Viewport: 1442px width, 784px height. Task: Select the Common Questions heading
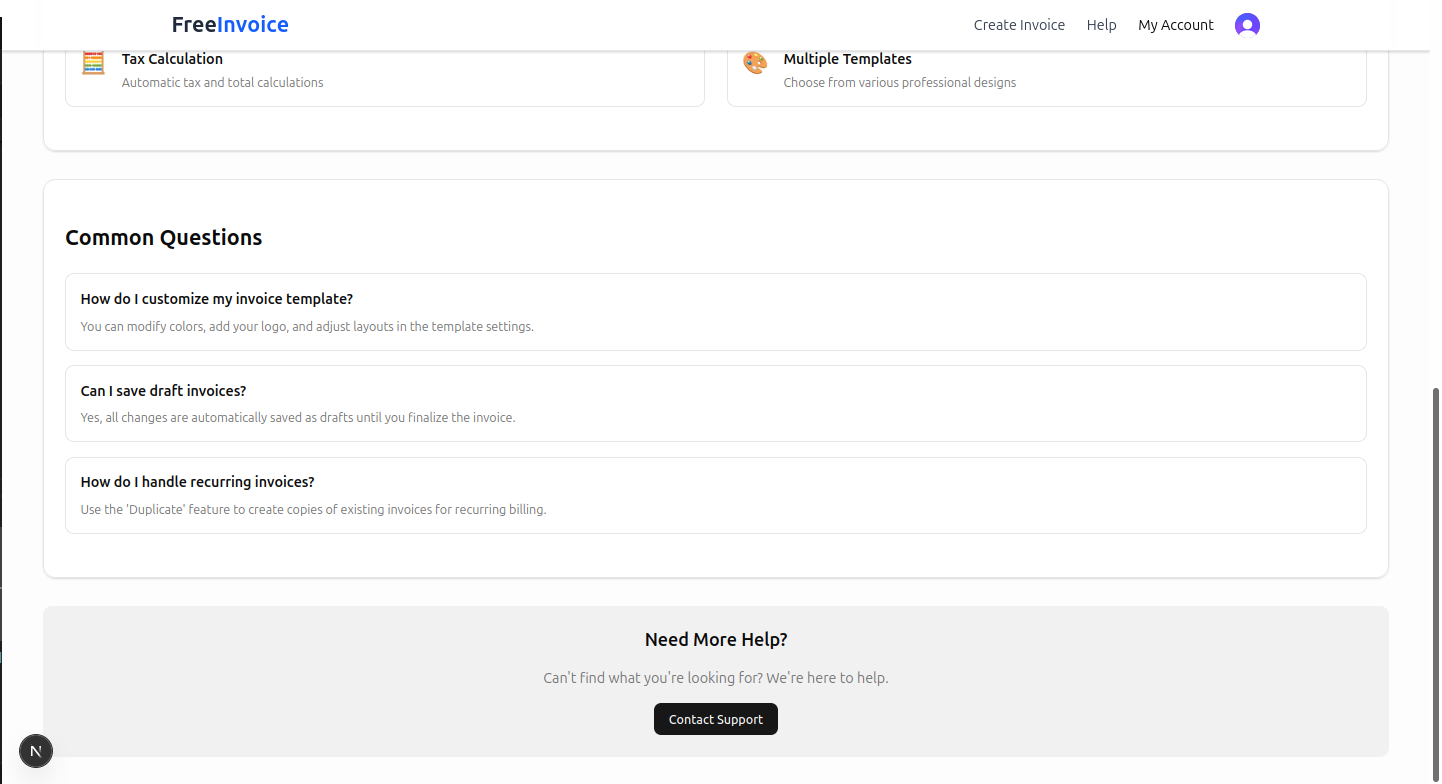(x=163, y=237)
